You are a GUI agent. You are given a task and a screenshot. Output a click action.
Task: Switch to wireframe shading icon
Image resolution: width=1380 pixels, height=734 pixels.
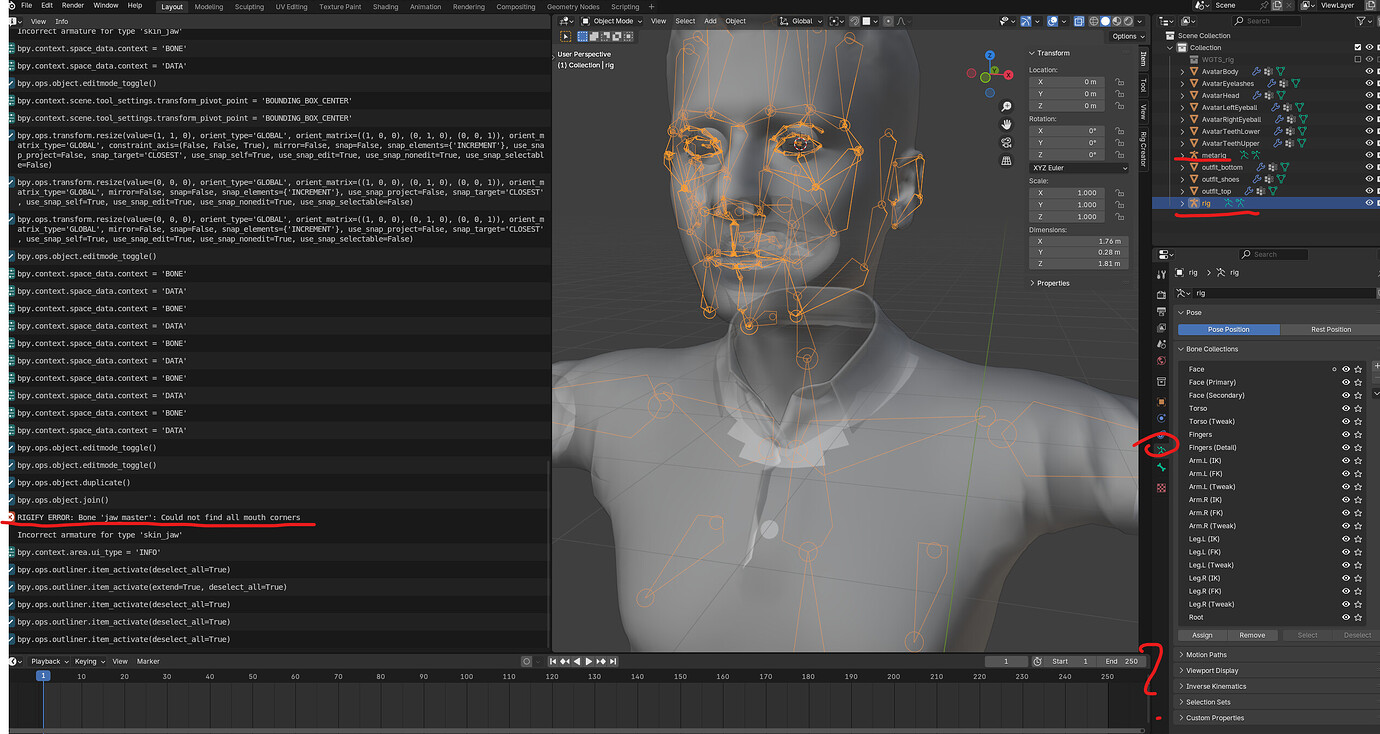pyautogui.click(x=1092, y=21)
